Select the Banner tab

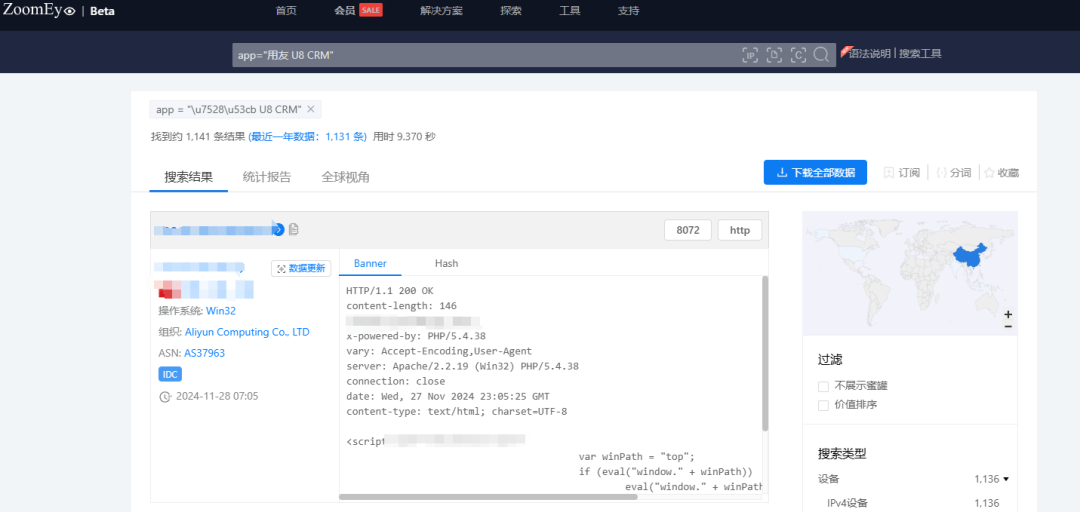[x=371, y=263]
